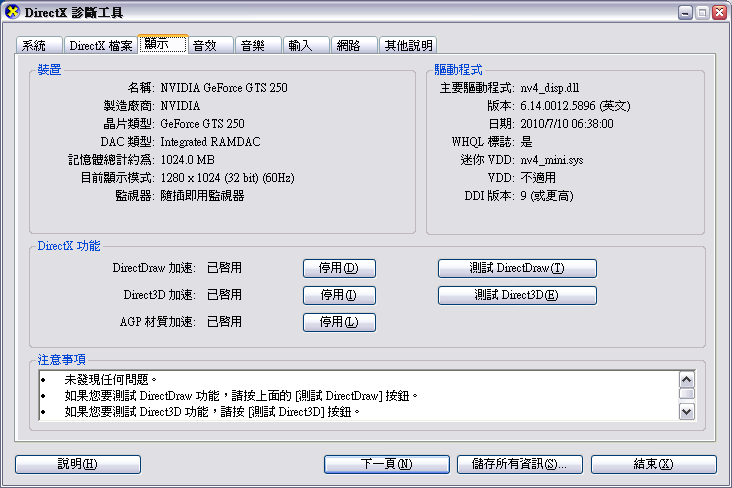Exit with the 結束(X) button
Screen dimensions: 732x488
654,464
